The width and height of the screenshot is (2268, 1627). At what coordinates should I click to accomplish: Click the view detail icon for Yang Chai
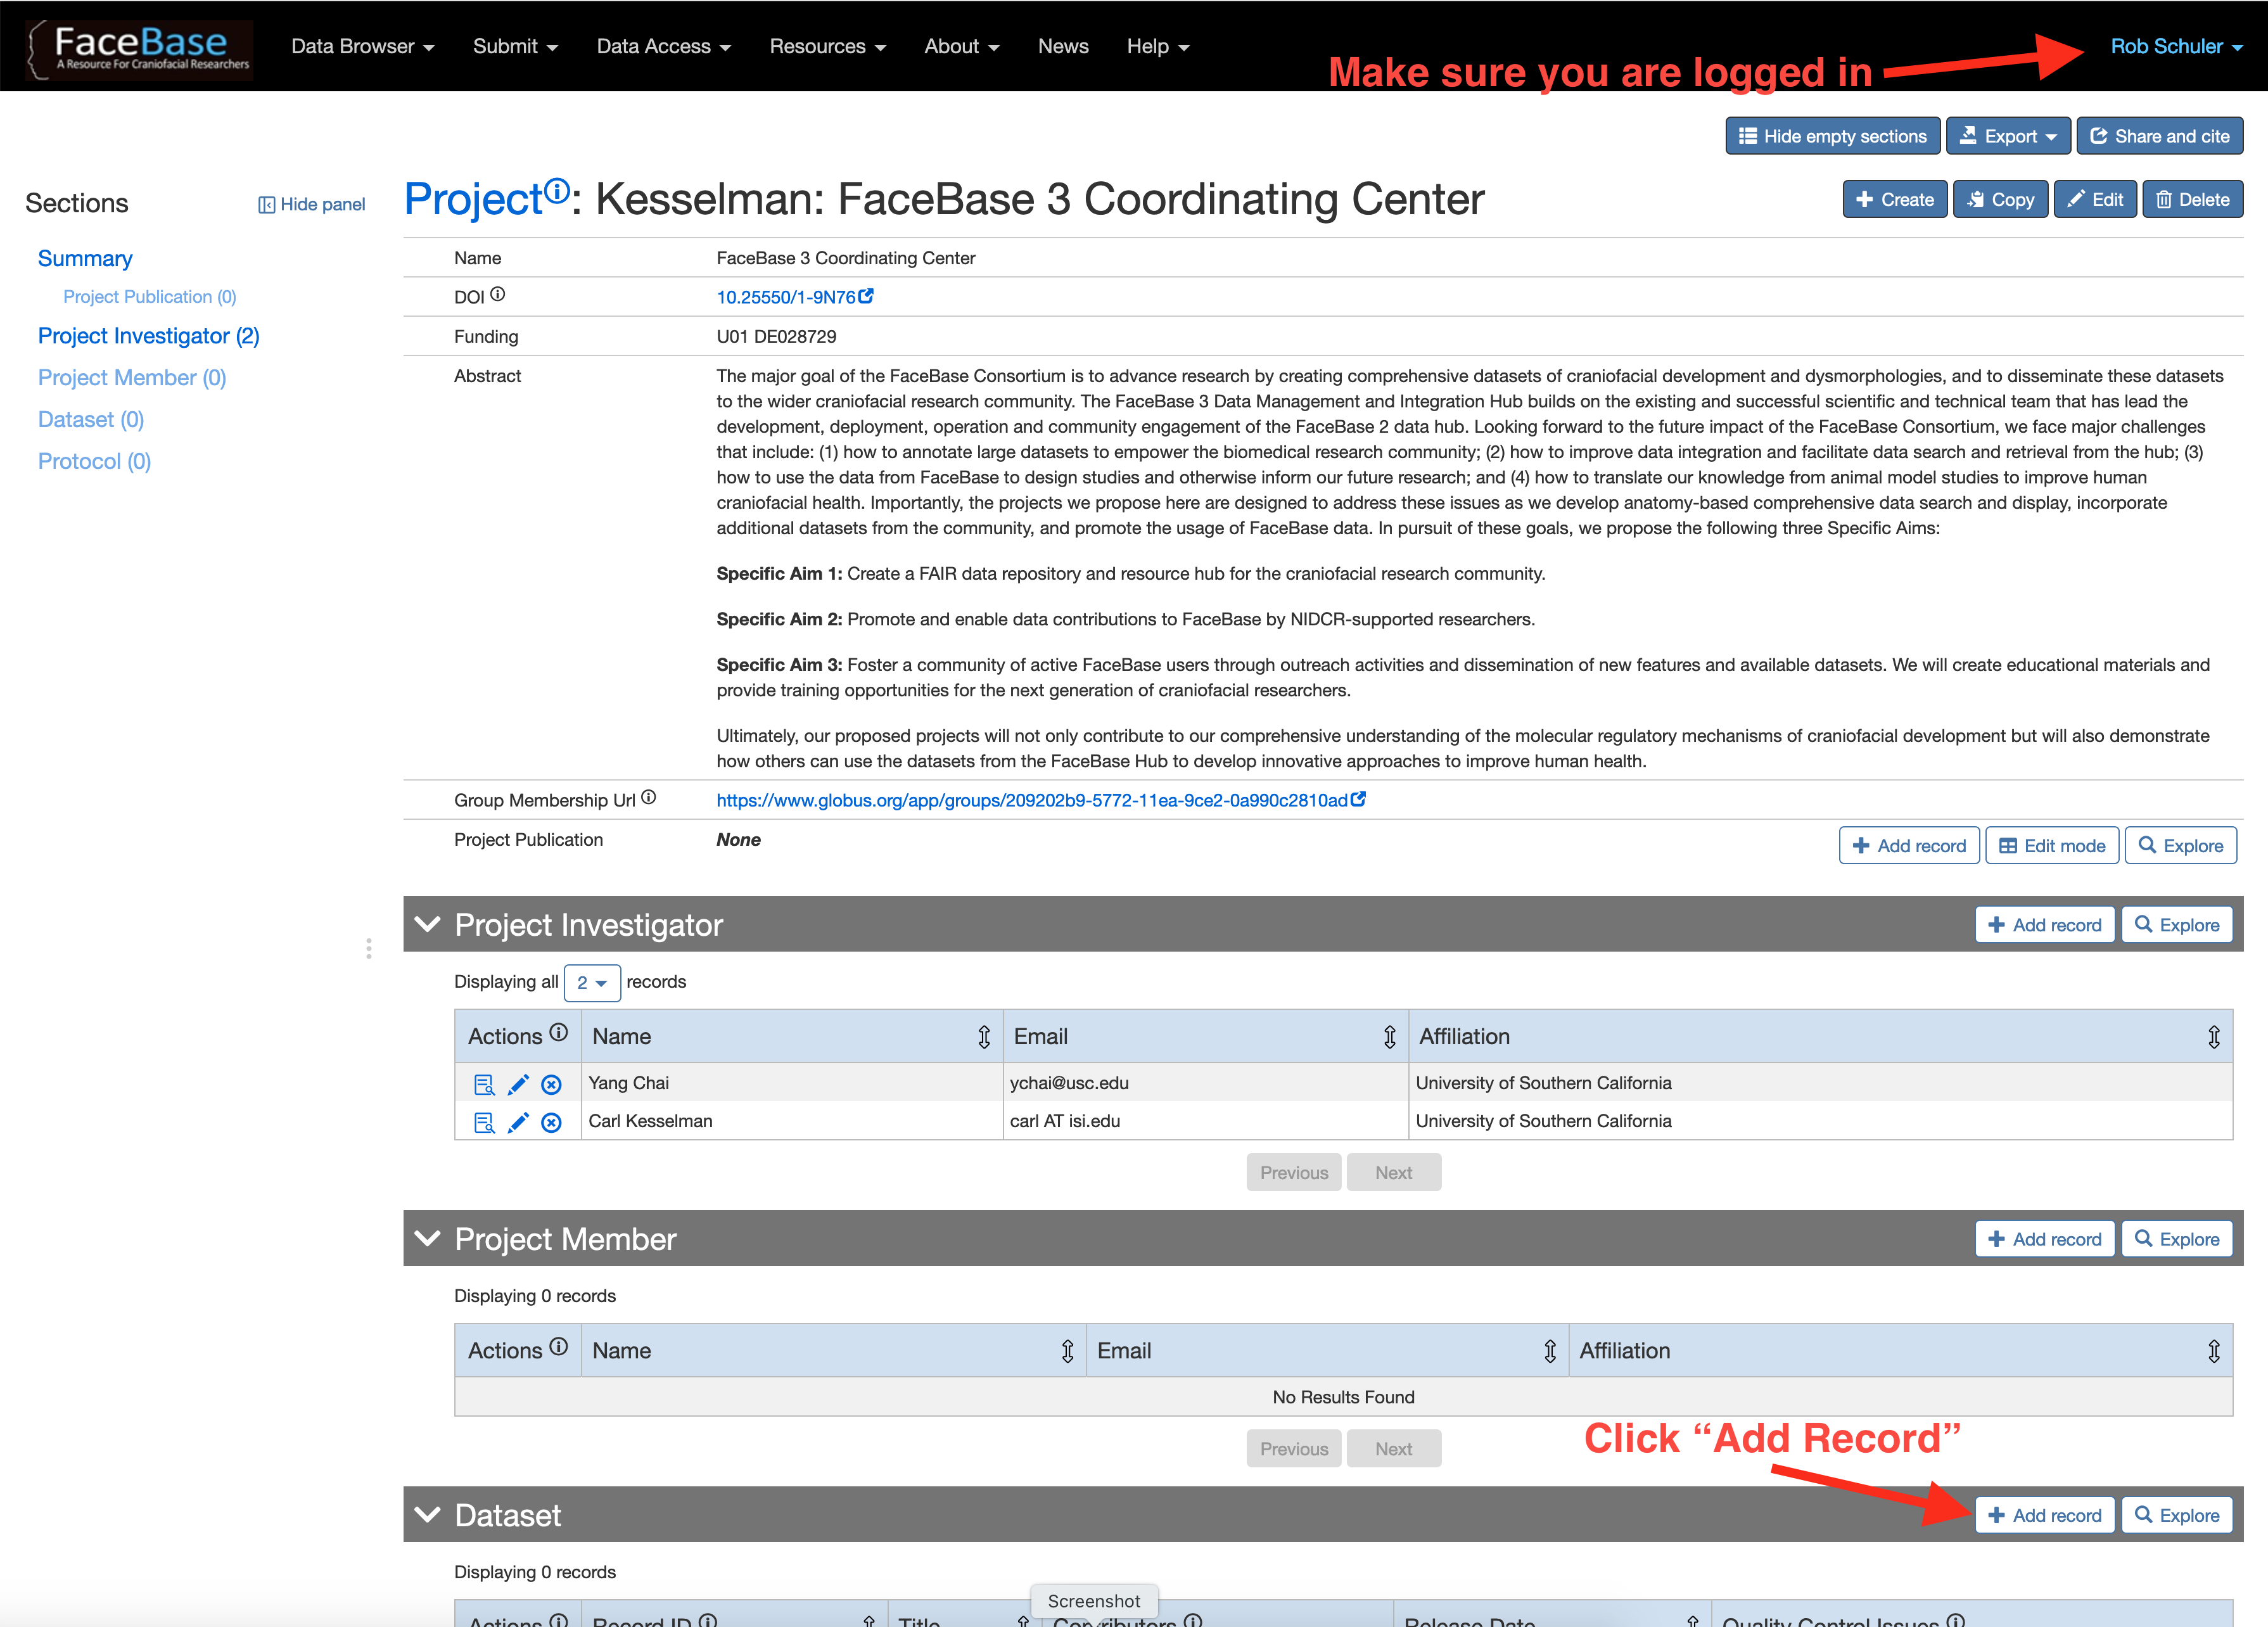click(484, 1081)
